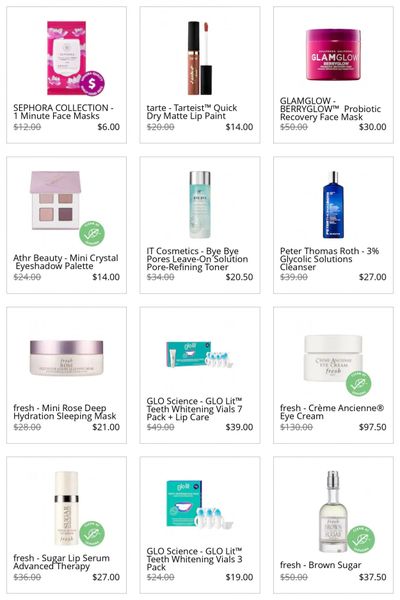Click the $14.00 price on tarte lip paint
Viewport: 400px width, 600px height.
[239, 127]
